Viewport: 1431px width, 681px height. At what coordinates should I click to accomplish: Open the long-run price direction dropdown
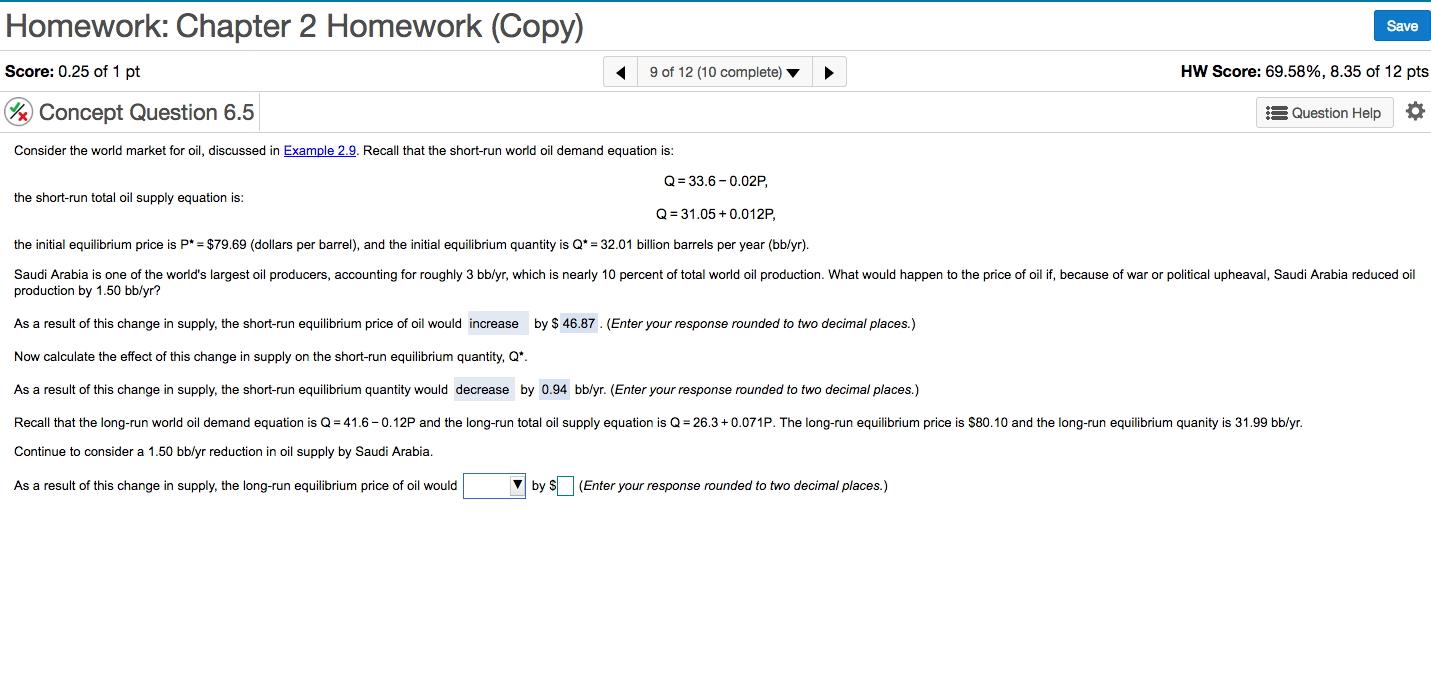coord(494,486)
